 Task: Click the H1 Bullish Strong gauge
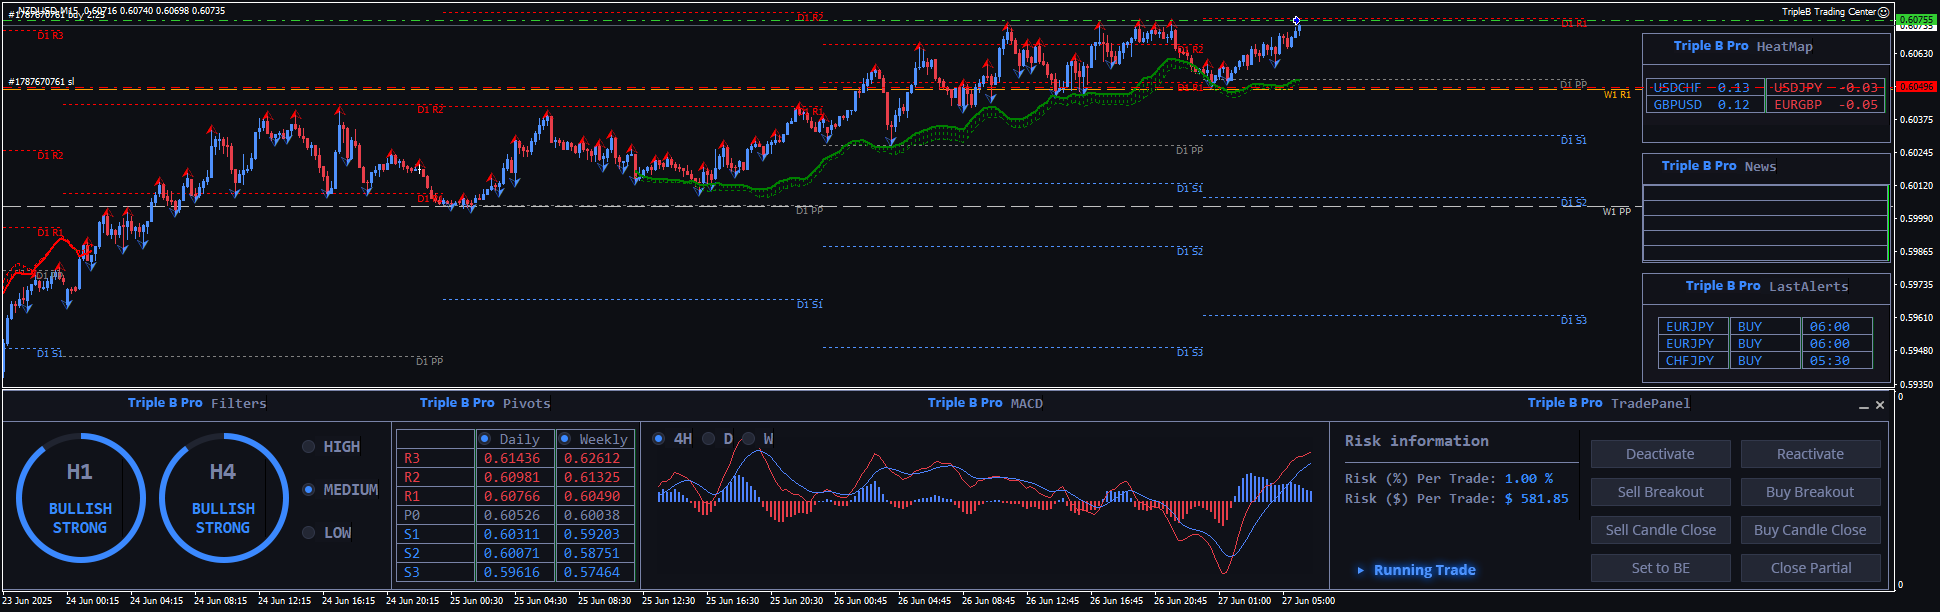[80, 498]
